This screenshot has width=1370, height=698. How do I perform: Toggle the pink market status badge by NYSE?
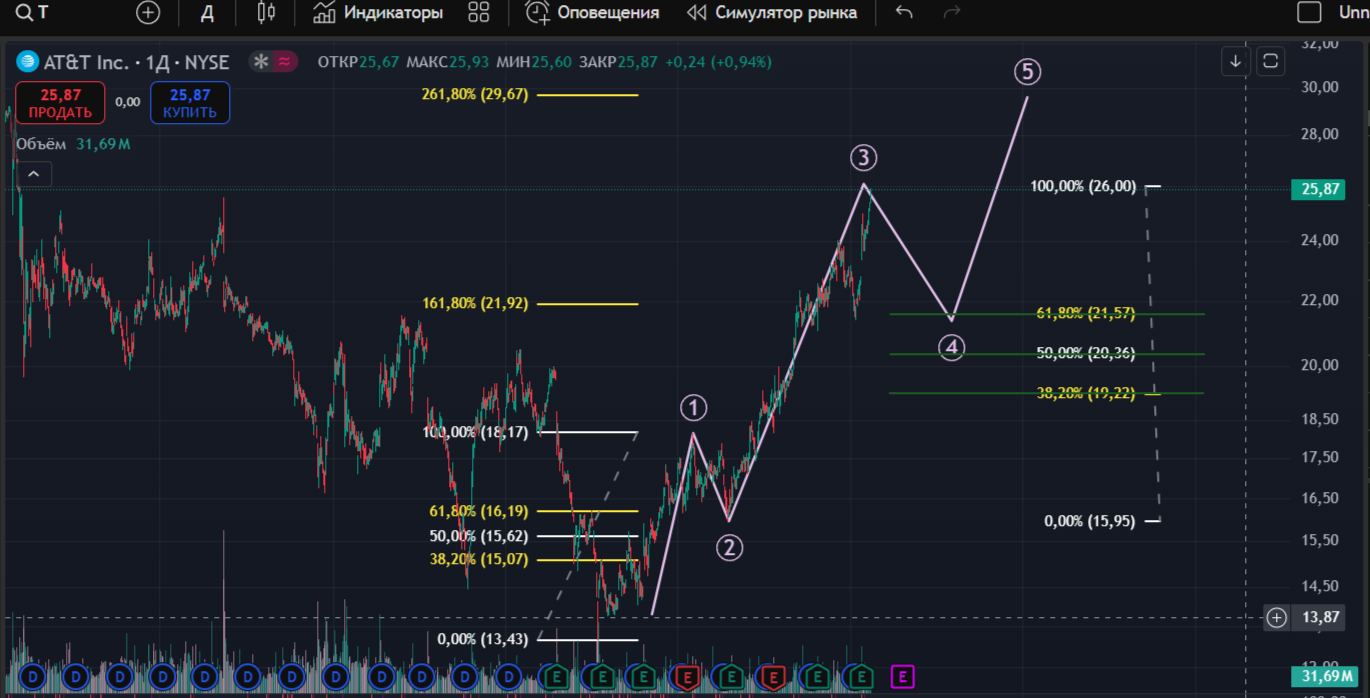[285, 62]
